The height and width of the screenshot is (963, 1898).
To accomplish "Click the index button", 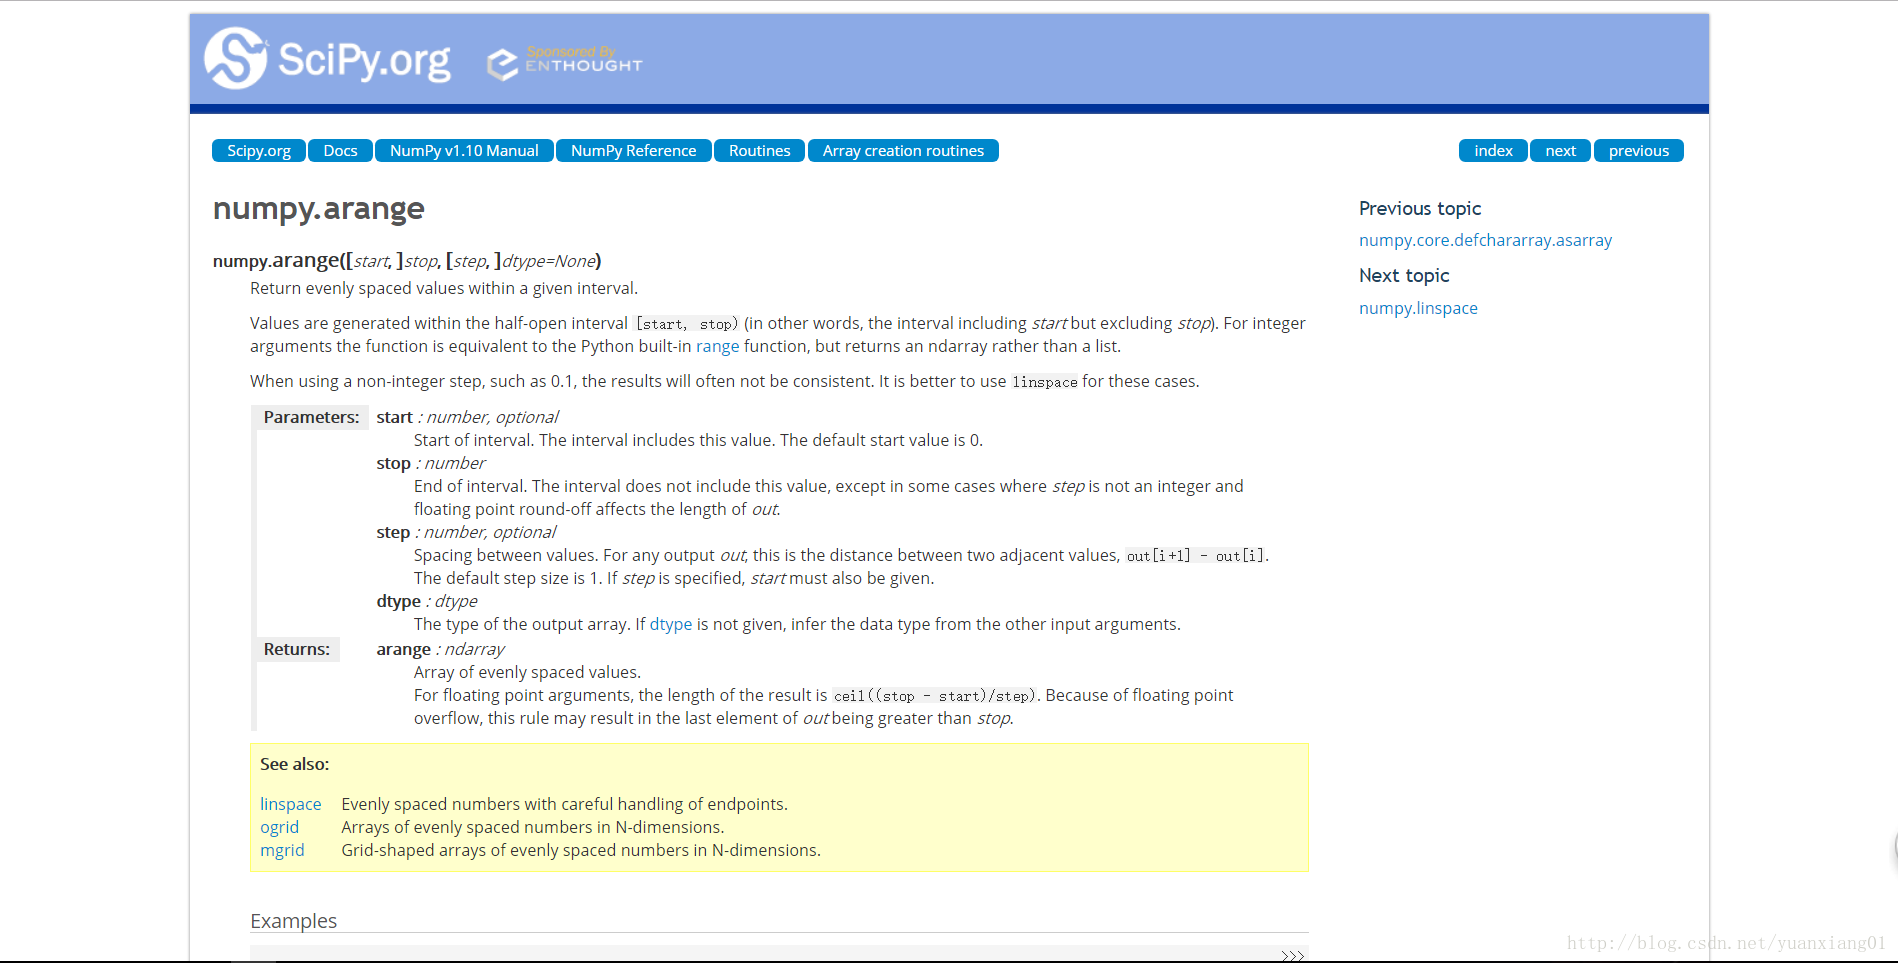I will pos(1493,151).
